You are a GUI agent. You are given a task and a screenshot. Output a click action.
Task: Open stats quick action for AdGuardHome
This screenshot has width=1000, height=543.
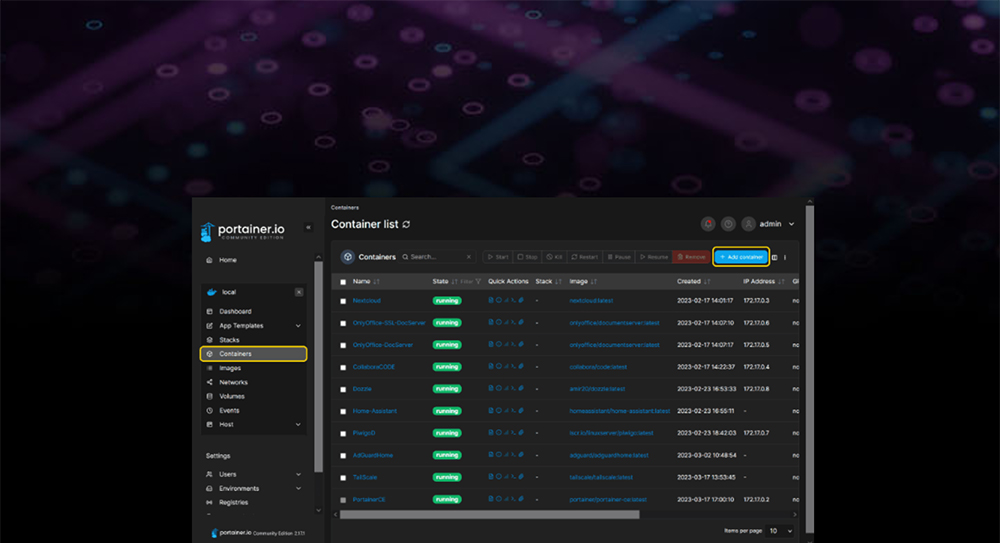pos(506,455)
